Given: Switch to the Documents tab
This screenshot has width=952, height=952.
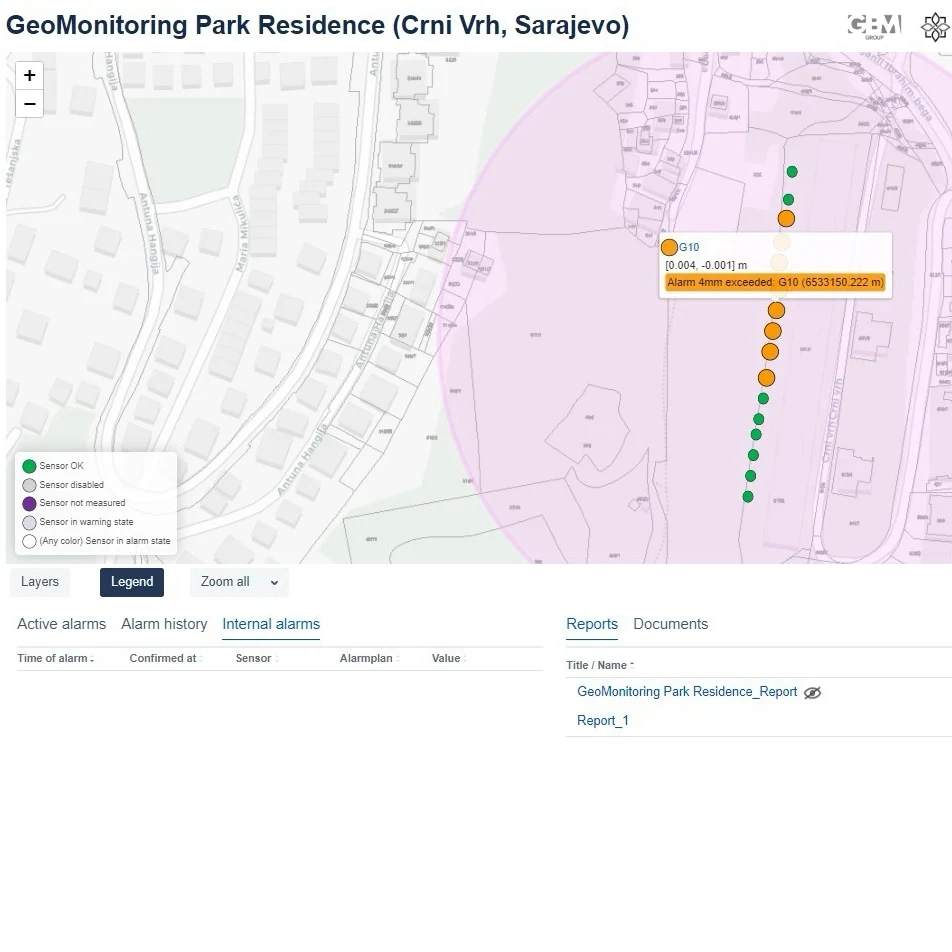Looking at the screenshot, I should pos(670,624).
